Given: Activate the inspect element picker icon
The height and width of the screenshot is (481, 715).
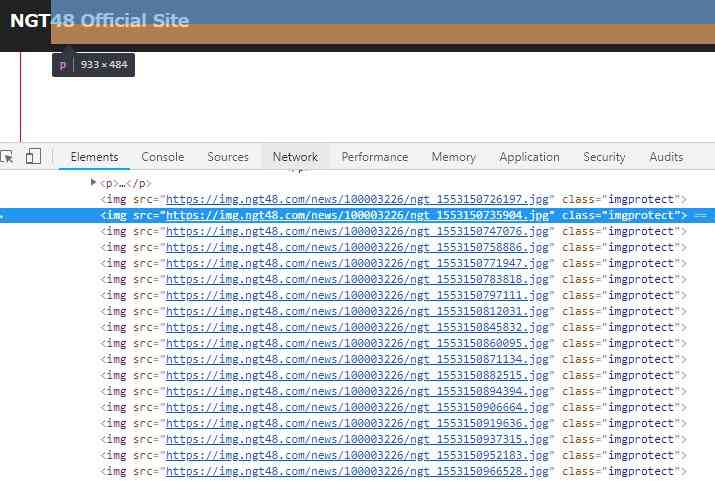Looking at the screenshot, I should (6, 157).
